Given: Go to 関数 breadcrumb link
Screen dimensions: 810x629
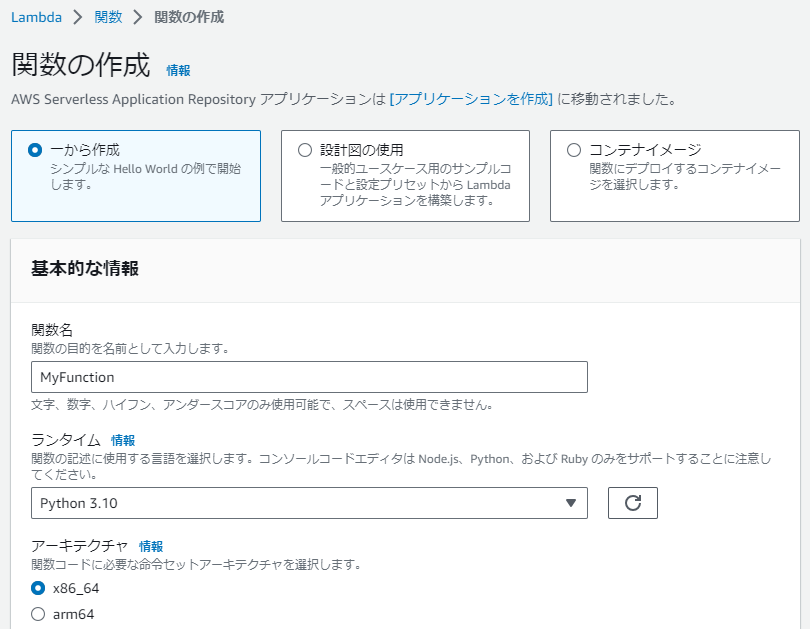Looking at the screenshot, I should click(x=108, y=17).
